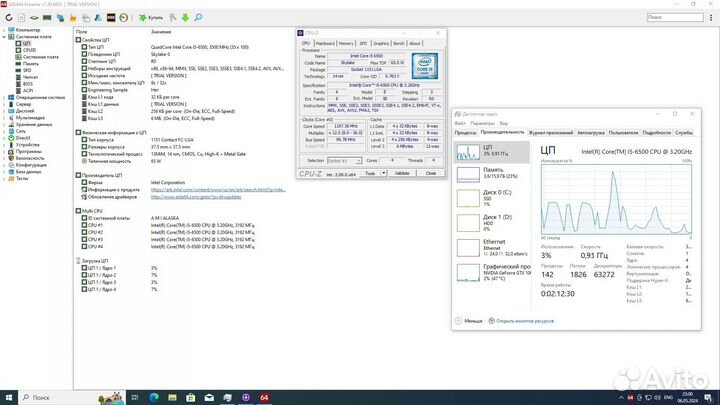Collapse the Системная плата tree node
This screenshot has width=720, height=405.
click(4, 37)
